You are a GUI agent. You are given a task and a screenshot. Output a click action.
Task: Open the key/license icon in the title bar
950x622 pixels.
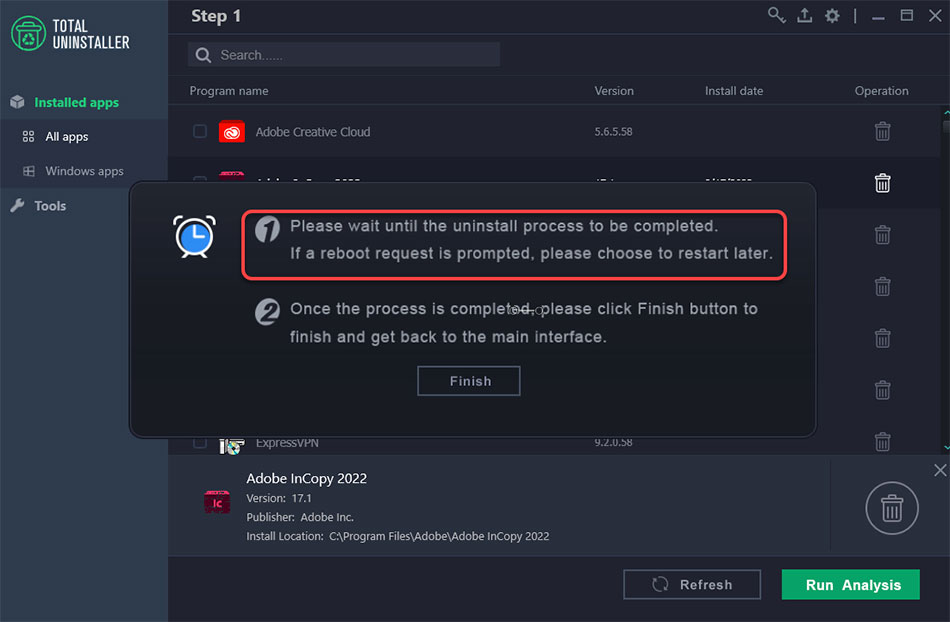pos(776,15)
